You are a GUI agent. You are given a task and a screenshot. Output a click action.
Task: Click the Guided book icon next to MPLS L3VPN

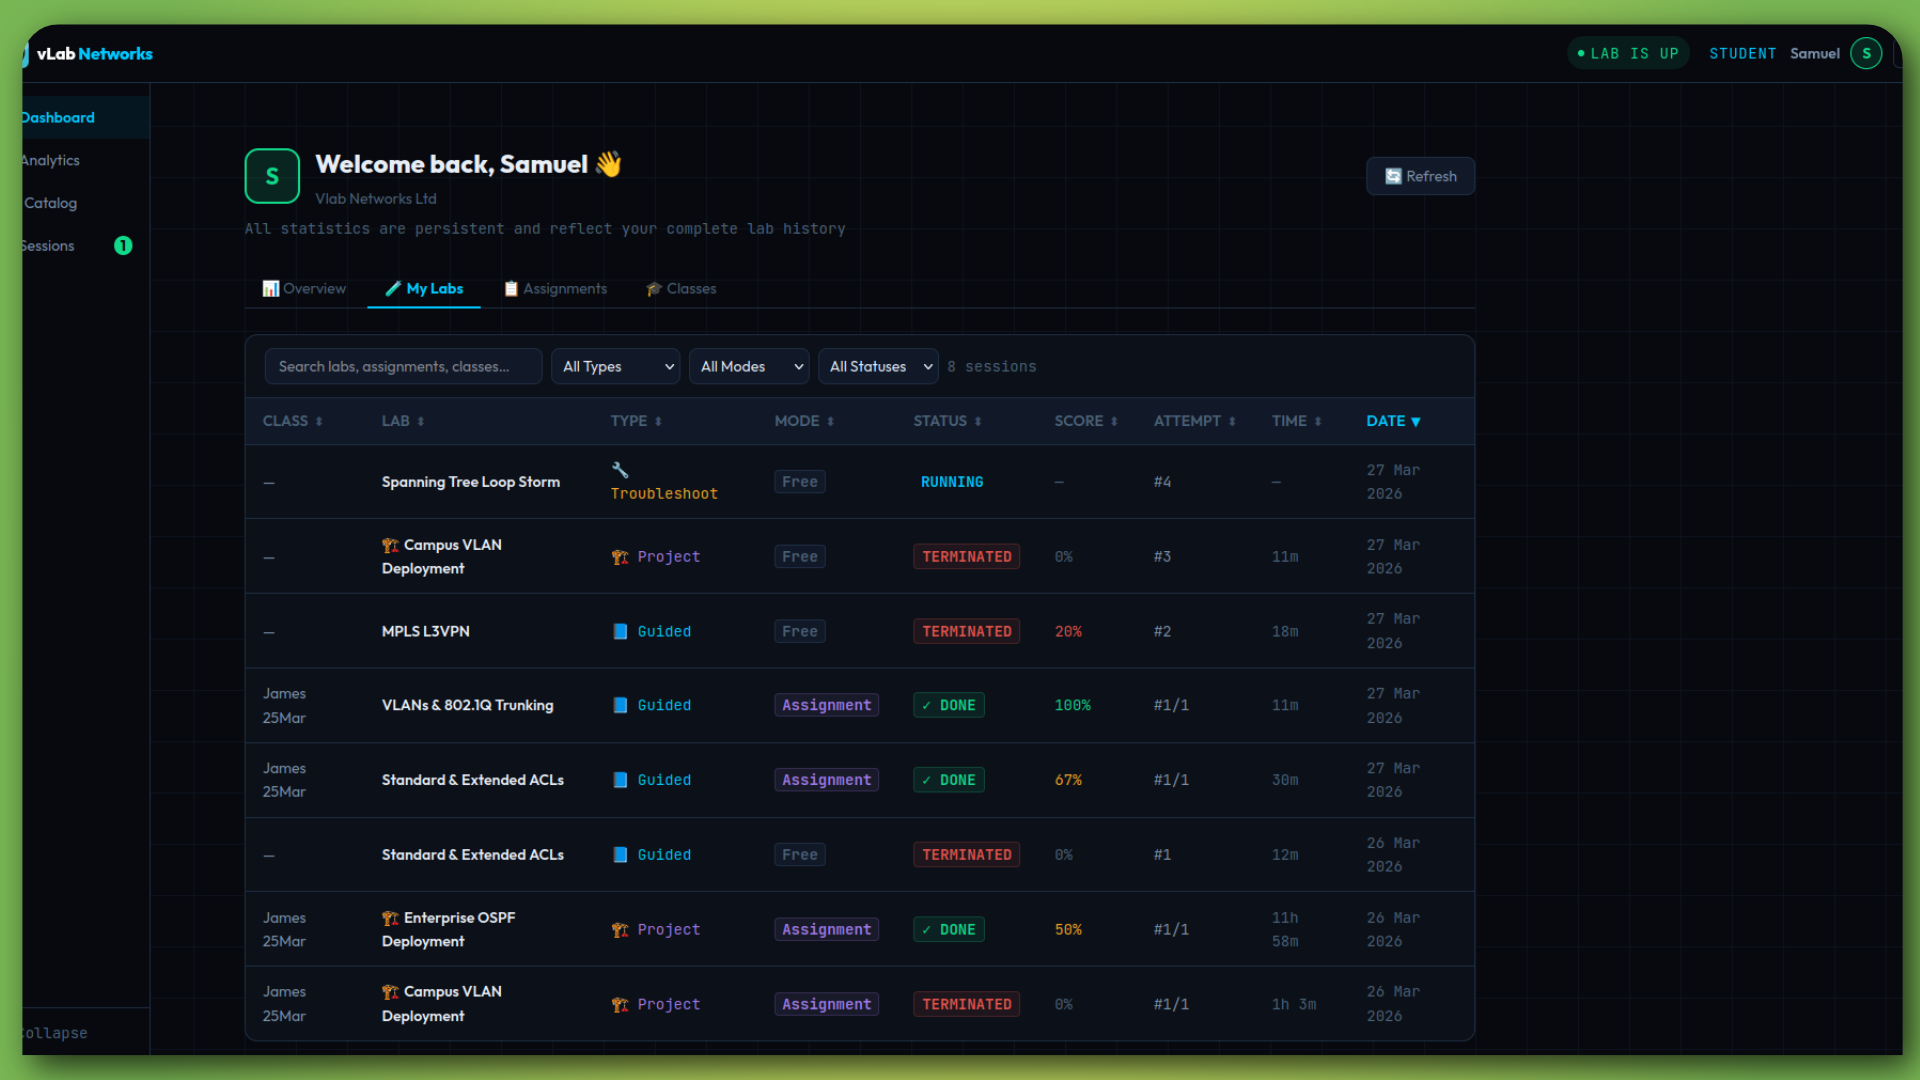point(618,631)
